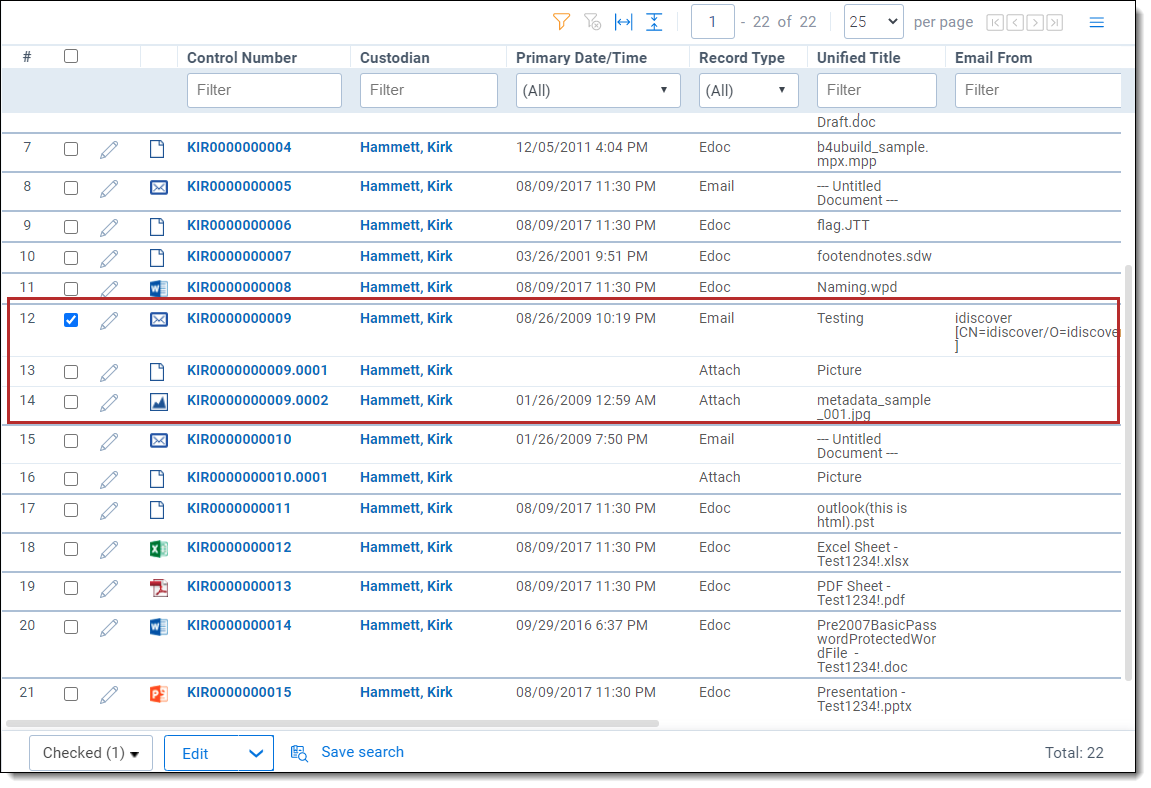
Task: Uncheck the checkbox for row 12
Action: point(71,320)
